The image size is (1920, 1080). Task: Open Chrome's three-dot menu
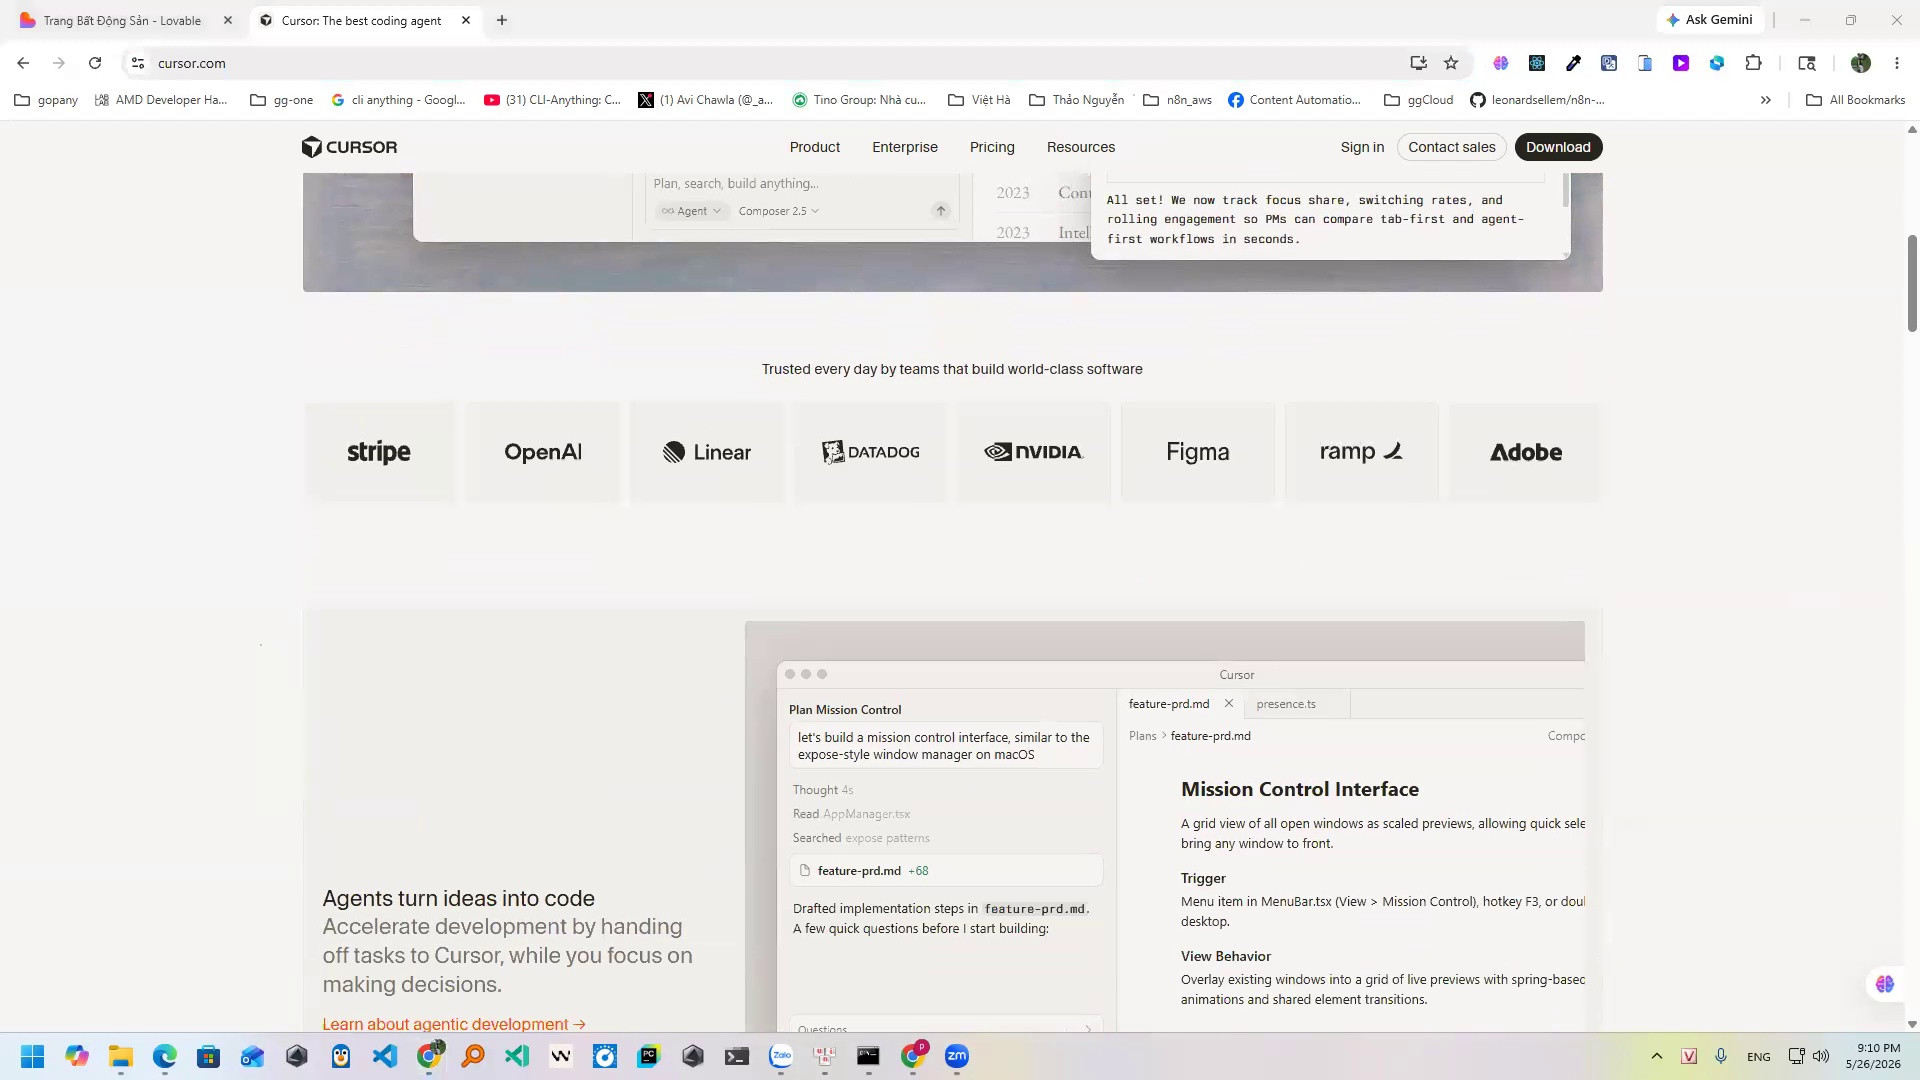[x=1897, y=63]
